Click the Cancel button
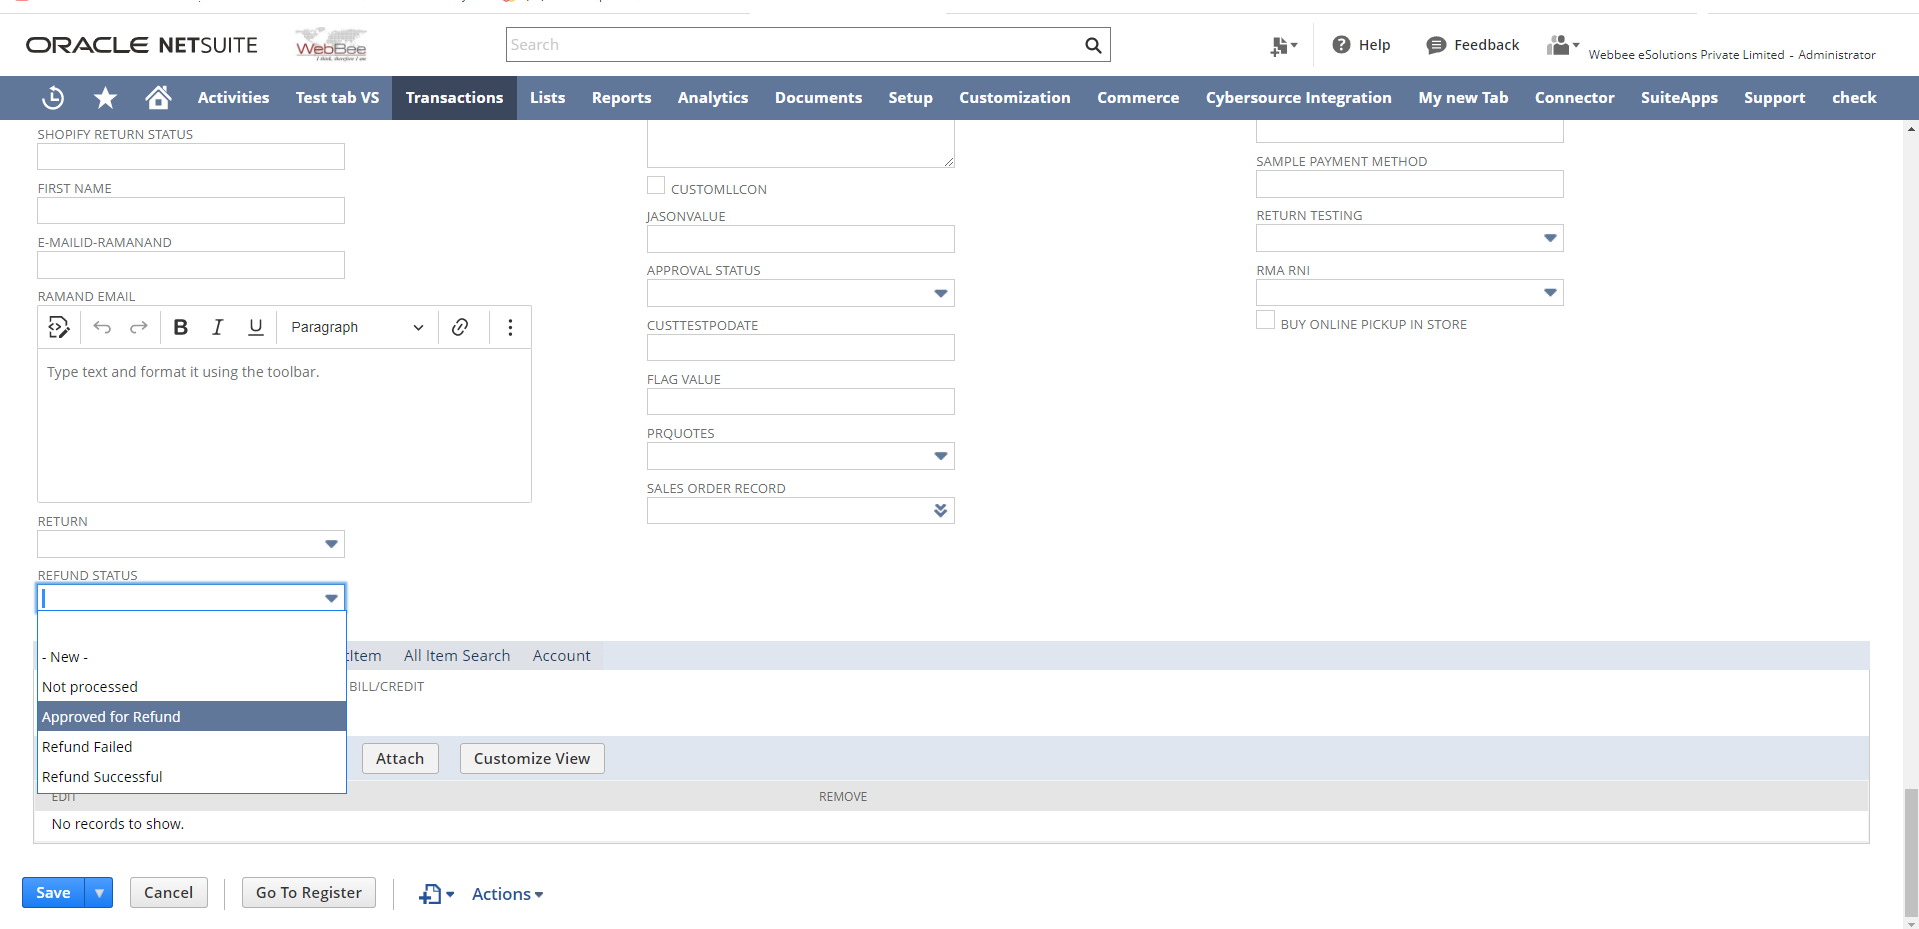 (x=168, y=892)
